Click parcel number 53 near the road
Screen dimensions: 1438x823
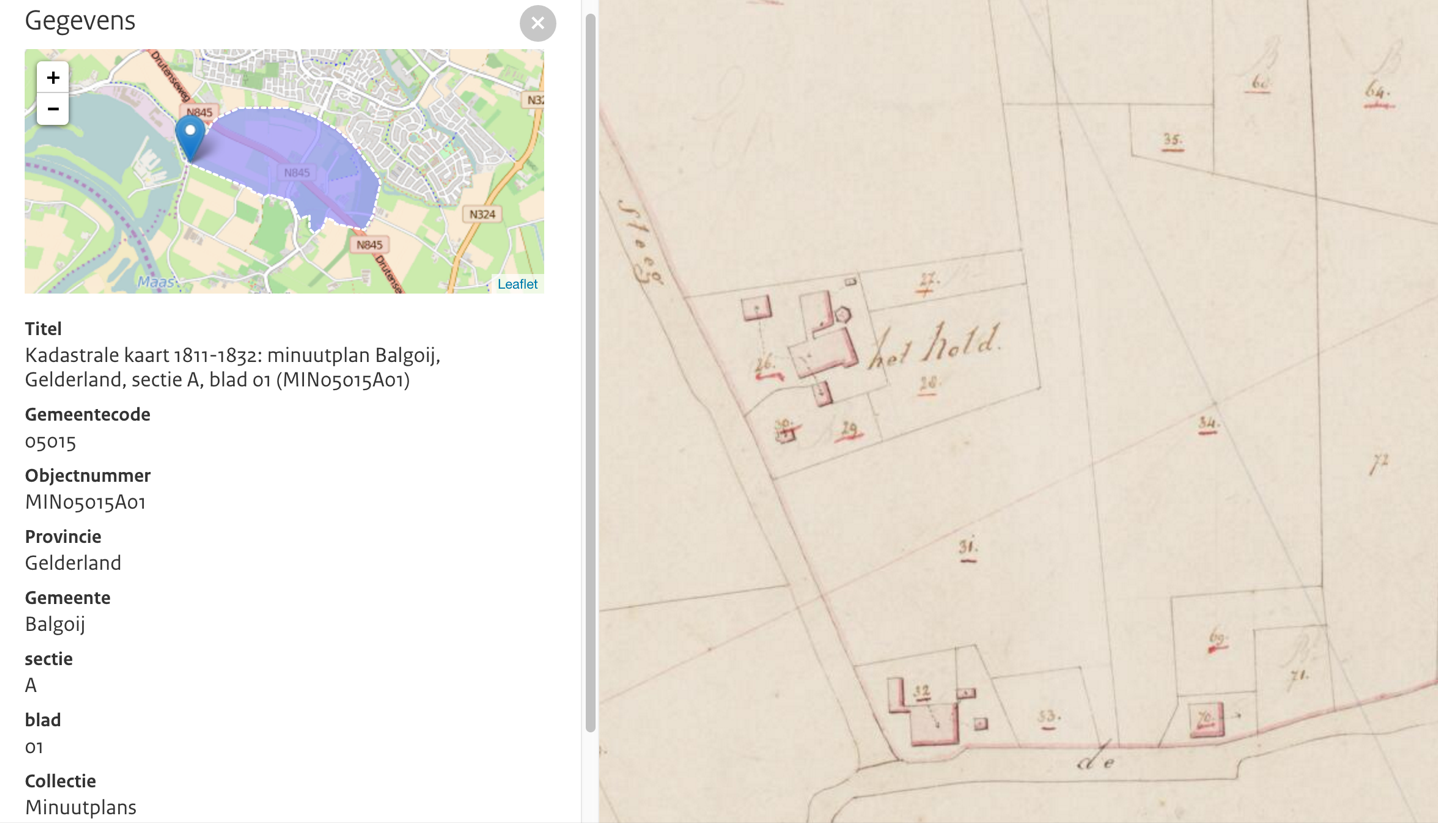point(1047,717)
